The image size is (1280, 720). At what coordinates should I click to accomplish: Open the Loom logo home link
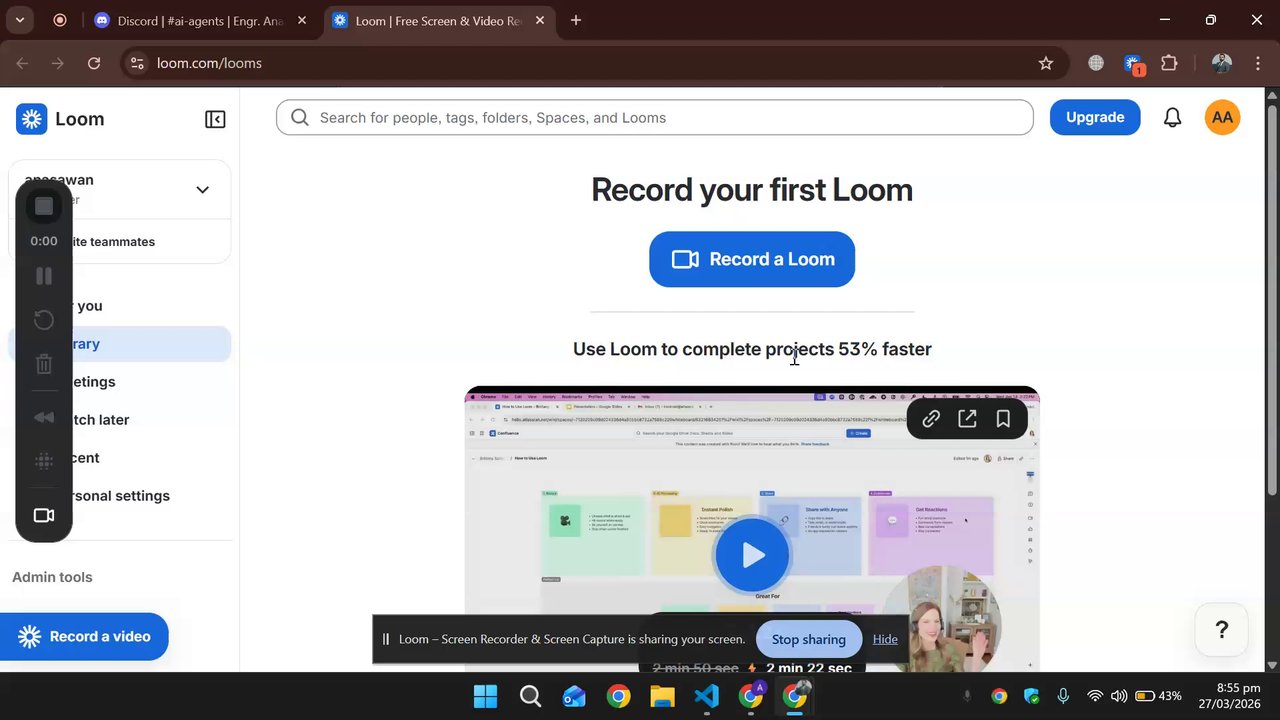pos(60,119)
